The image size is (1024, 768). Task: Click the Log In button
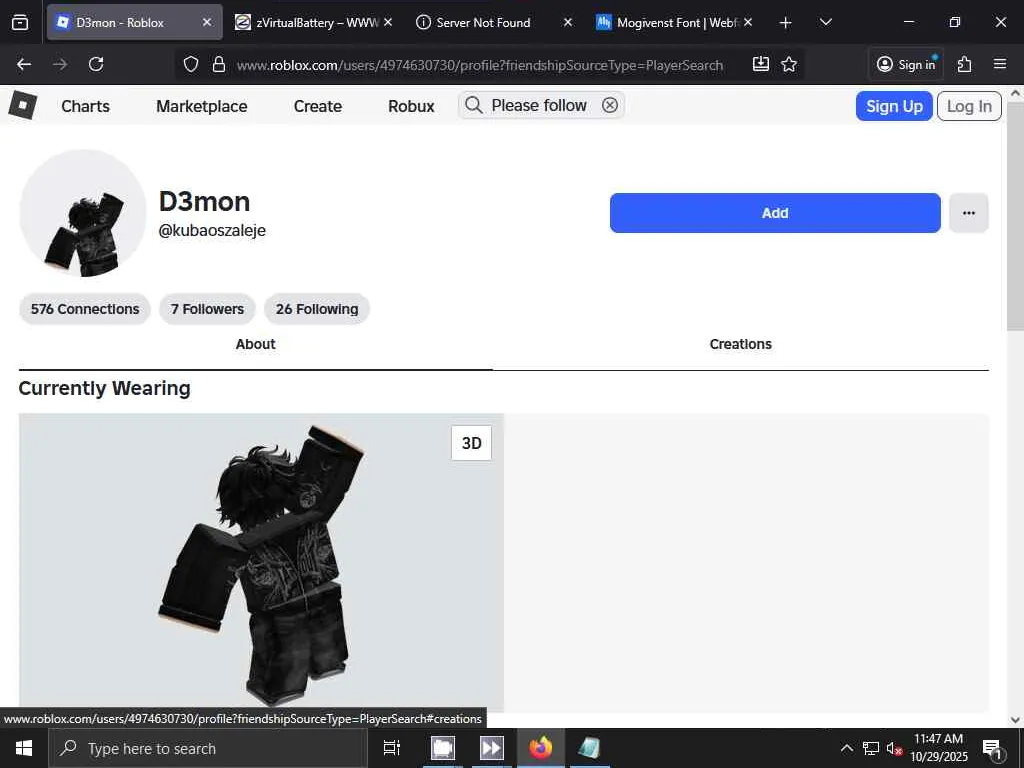click(969, 106)
